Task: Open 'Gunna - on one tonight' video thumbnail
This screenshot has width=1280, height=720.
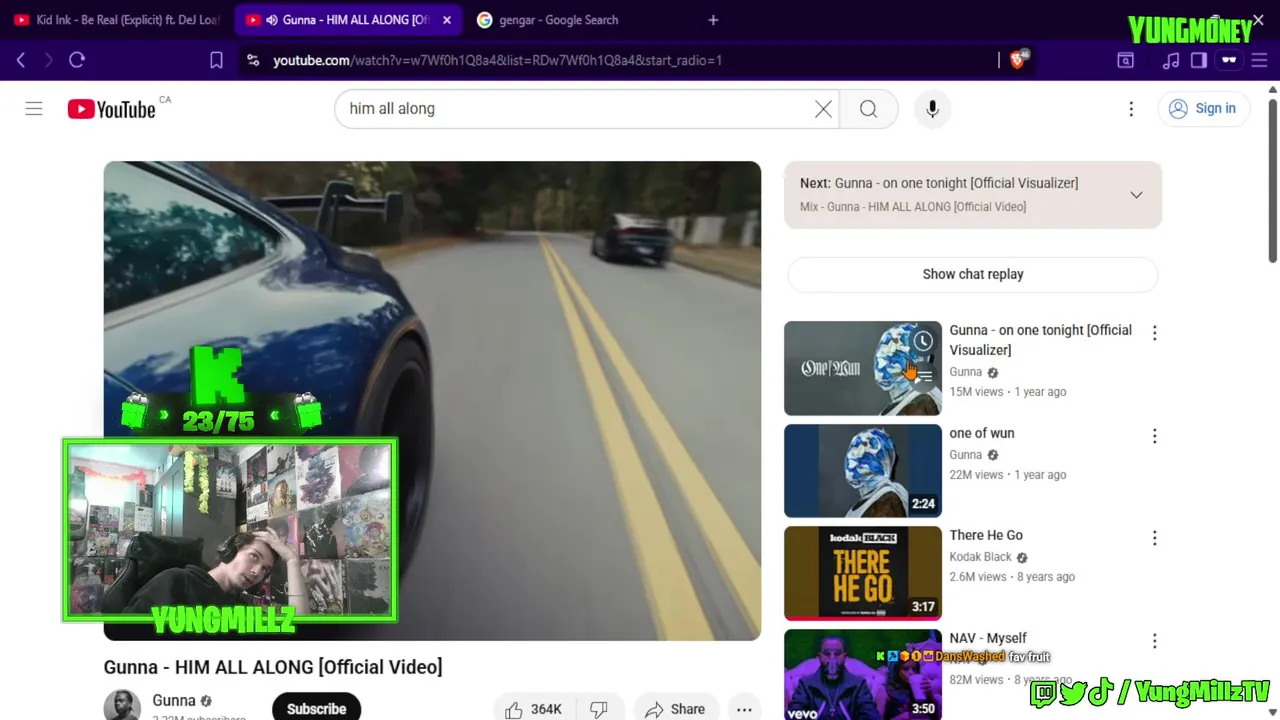Action: [x=862, y=368]
